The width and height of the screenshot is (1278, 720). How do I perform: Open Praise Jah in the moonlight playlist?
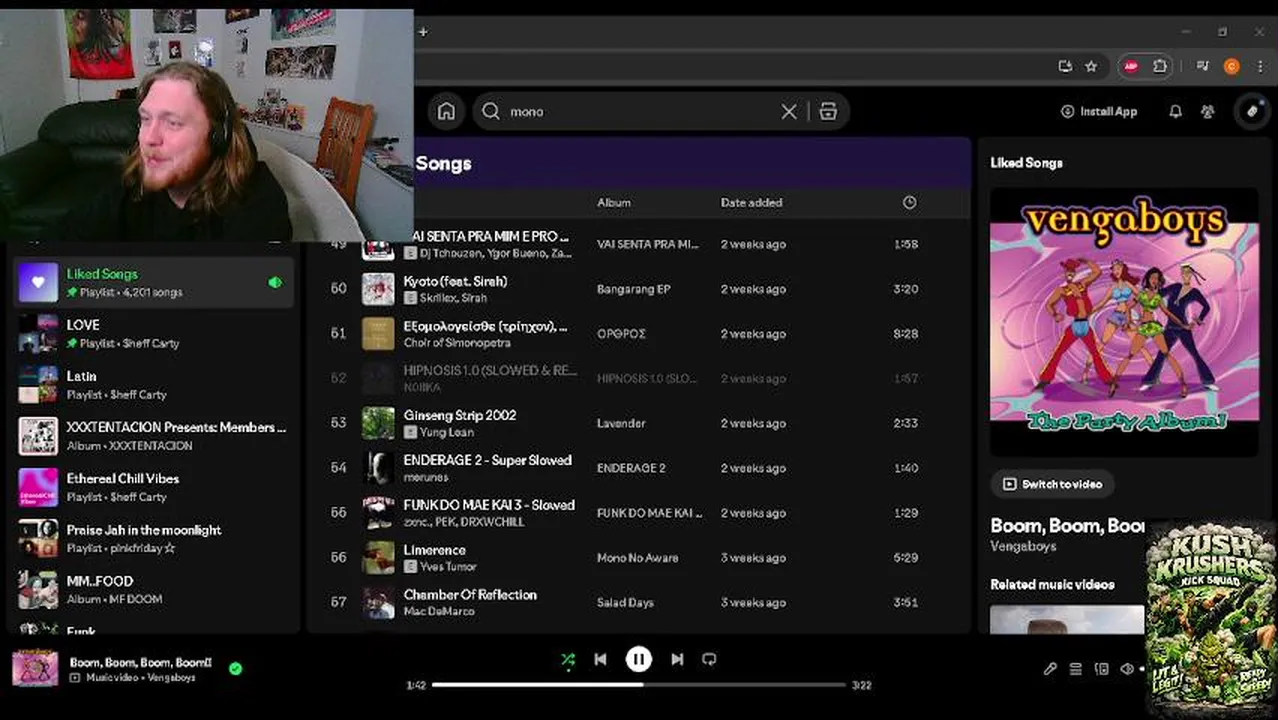pyautogui.click(x=154, y=539)
